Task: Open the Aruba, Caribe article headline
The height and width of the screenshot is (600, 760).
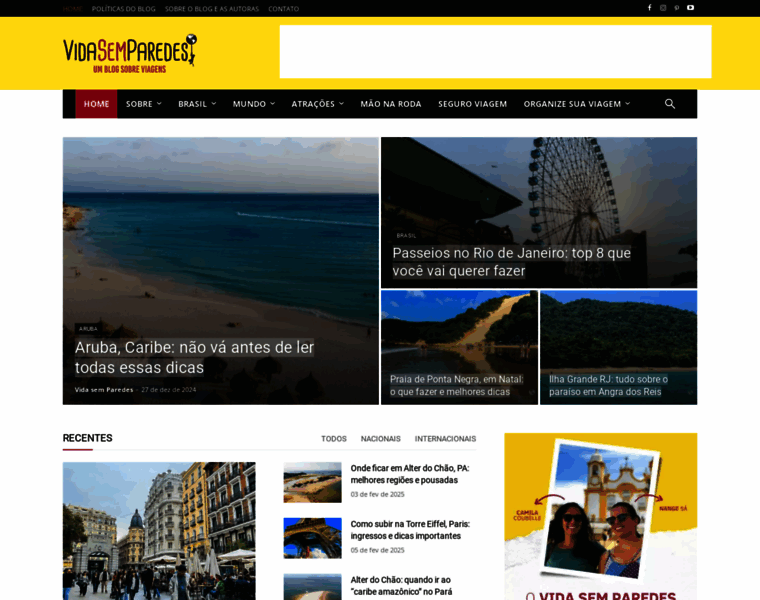Action: pyautogui.click(x=194, y=357)
